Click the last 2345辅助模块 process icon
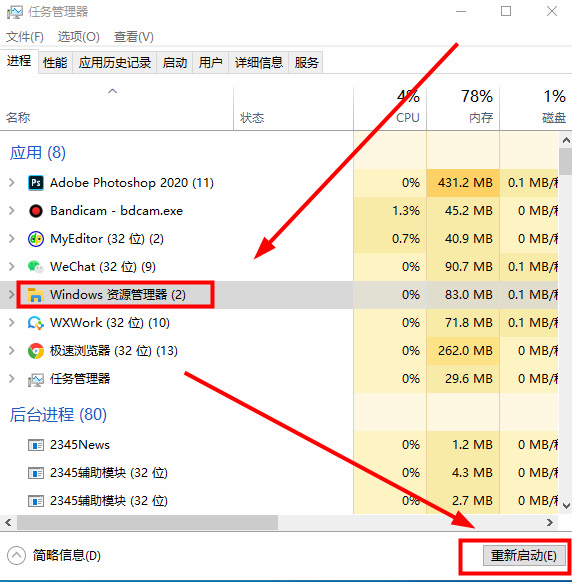This screenshot has width=572, height=582. (x=36, y=501)
